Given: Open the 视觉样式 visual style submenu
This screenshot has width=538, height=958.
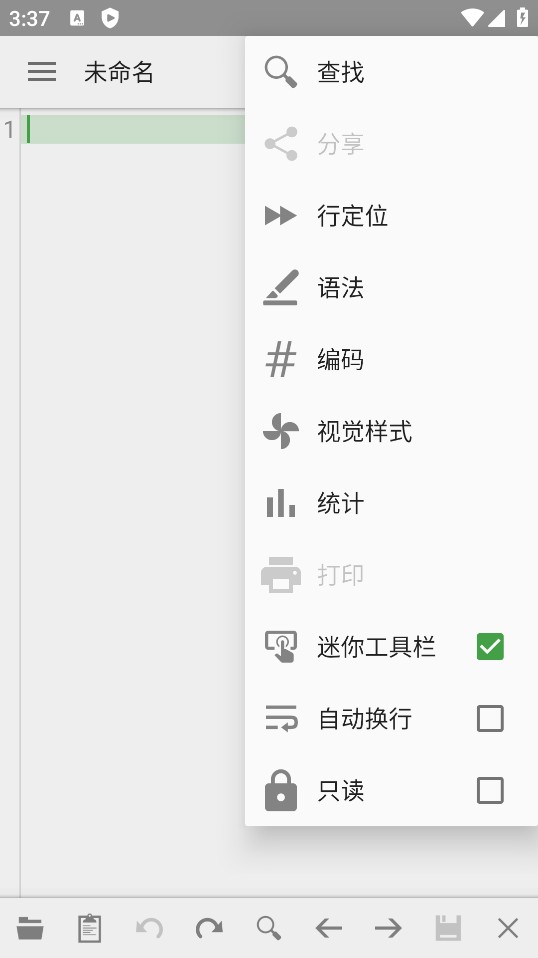Looking at the screenshot, I should click(x=391, y=431).
